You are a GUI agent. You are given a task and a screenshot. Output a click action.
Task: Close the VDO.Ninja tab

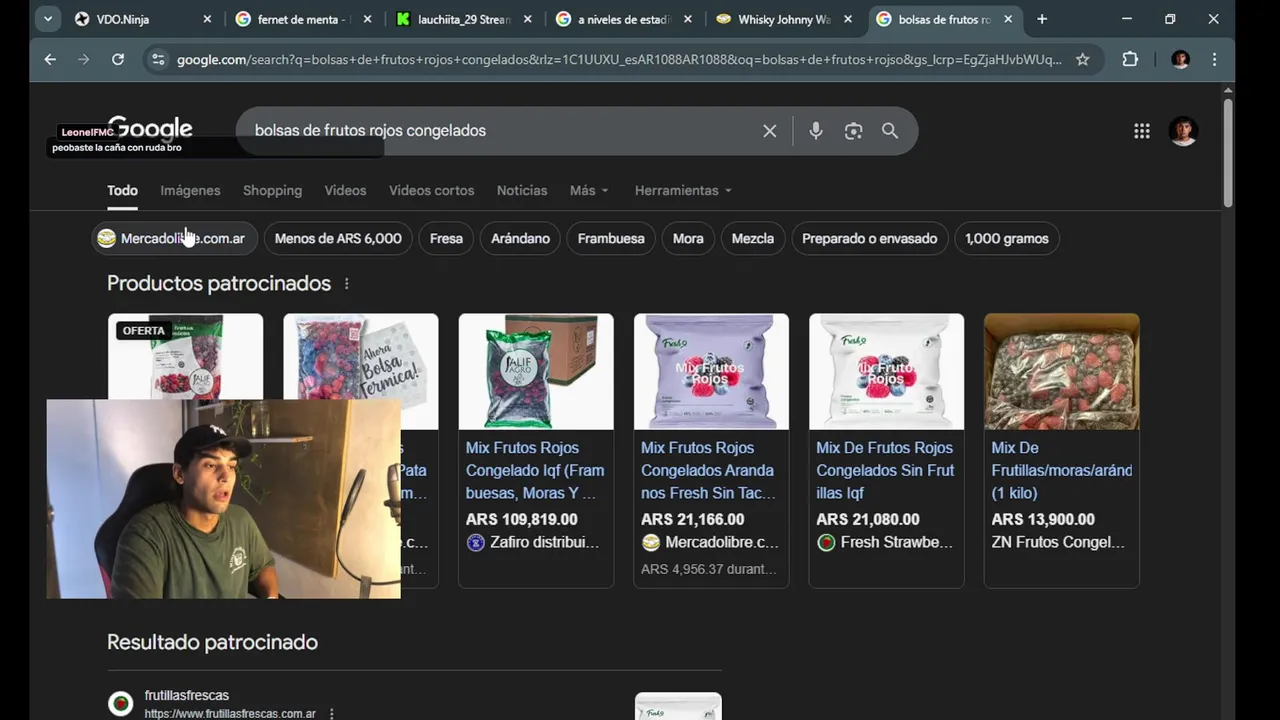click(x=207, y=19)
